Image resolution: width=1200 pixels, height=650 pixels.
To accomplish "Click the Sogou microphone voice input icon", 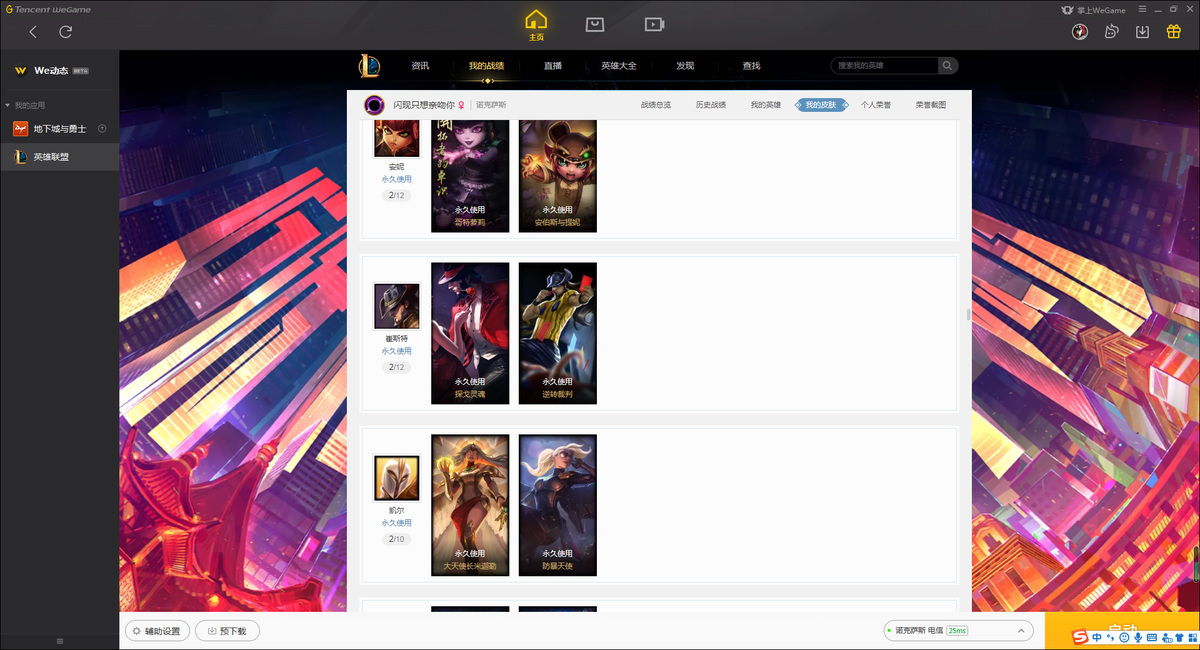I will [x=1138, y=638].
